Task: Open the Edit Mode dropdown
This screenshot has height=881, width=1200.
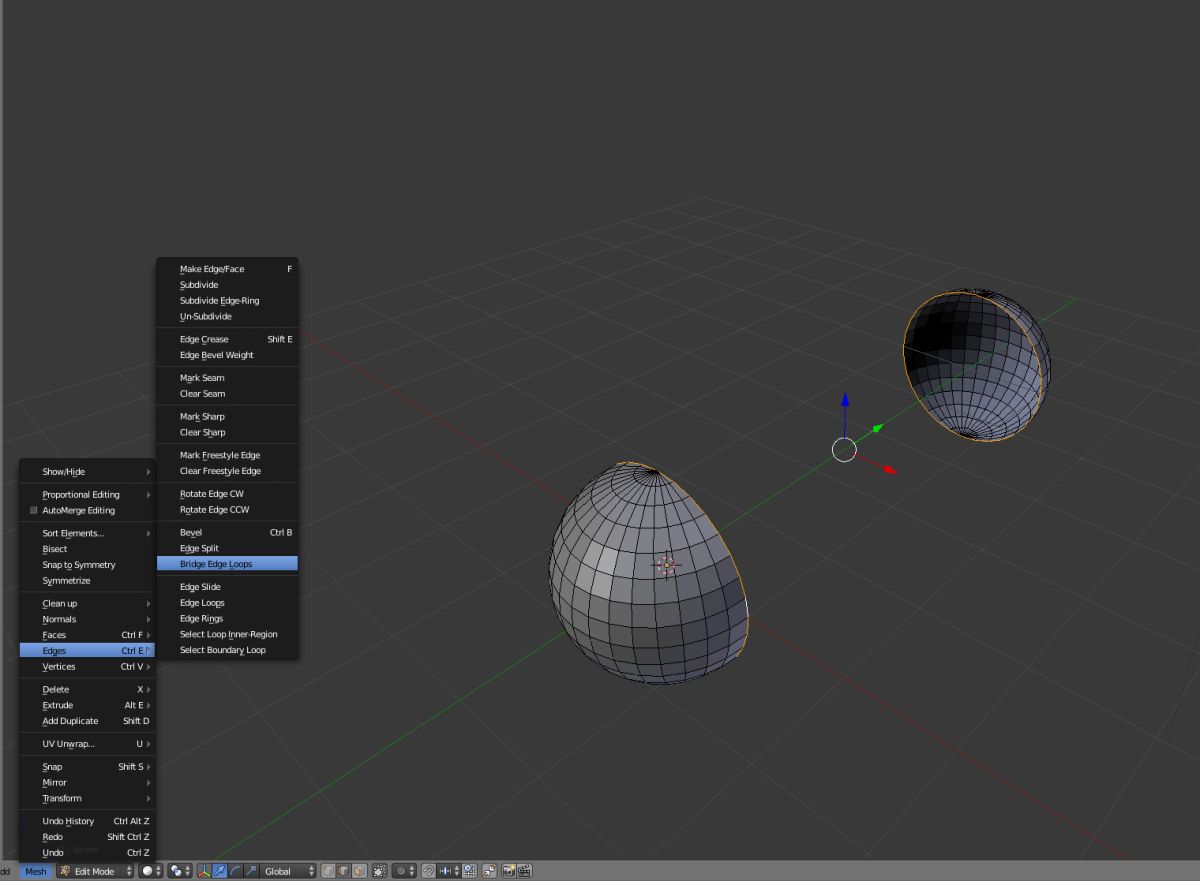Action: [x=95, y=871]
